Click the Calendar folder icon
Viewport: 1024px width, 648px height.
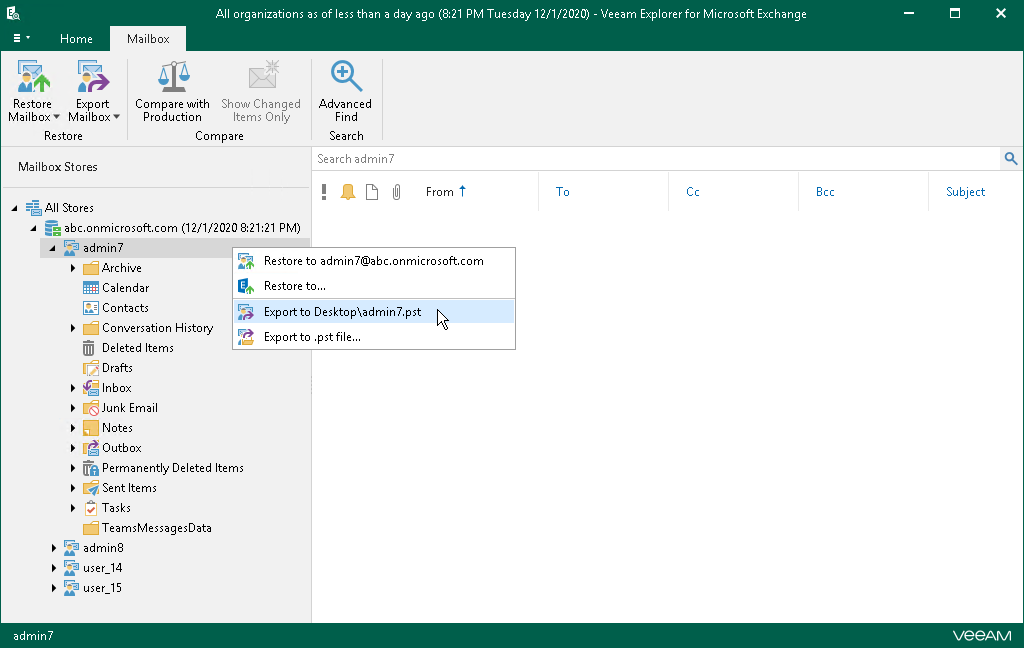91,288
